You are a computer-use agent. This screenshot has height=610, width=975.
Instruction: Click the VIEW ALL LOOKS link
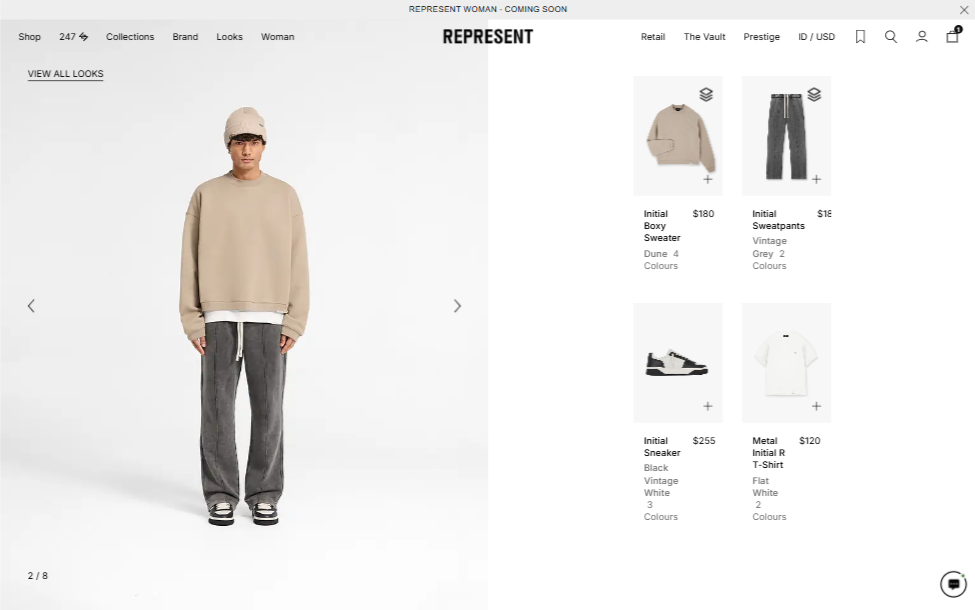65,74
